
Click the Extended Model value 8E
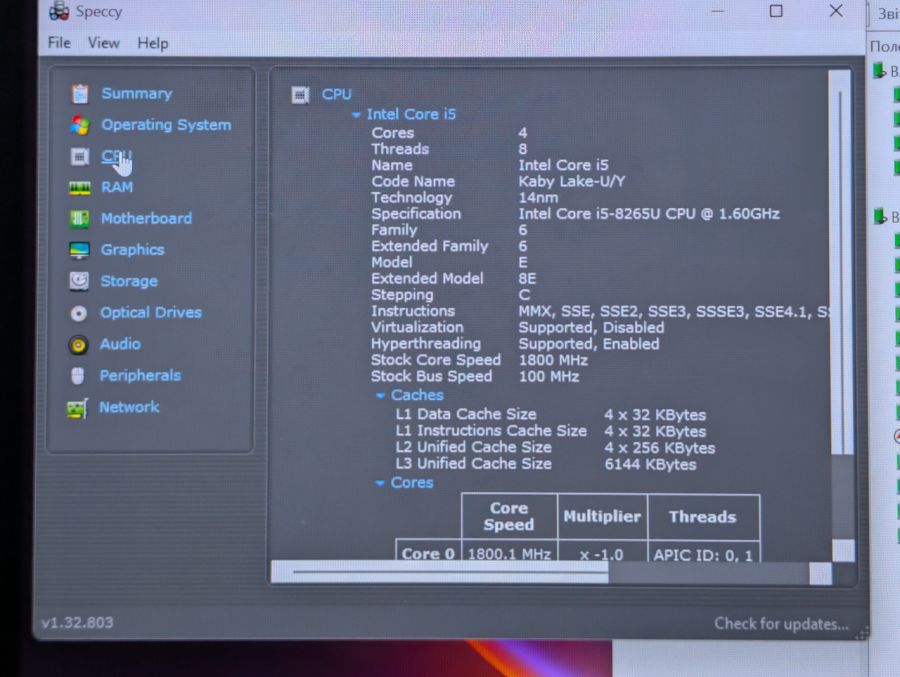[527, 279]
